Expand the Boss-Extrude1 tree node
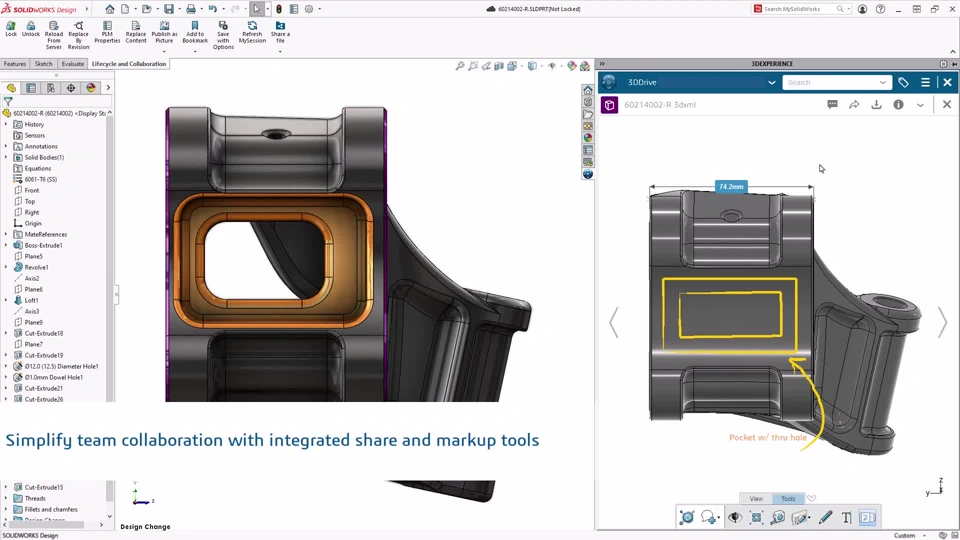The image size is (960, 540). 6,245
